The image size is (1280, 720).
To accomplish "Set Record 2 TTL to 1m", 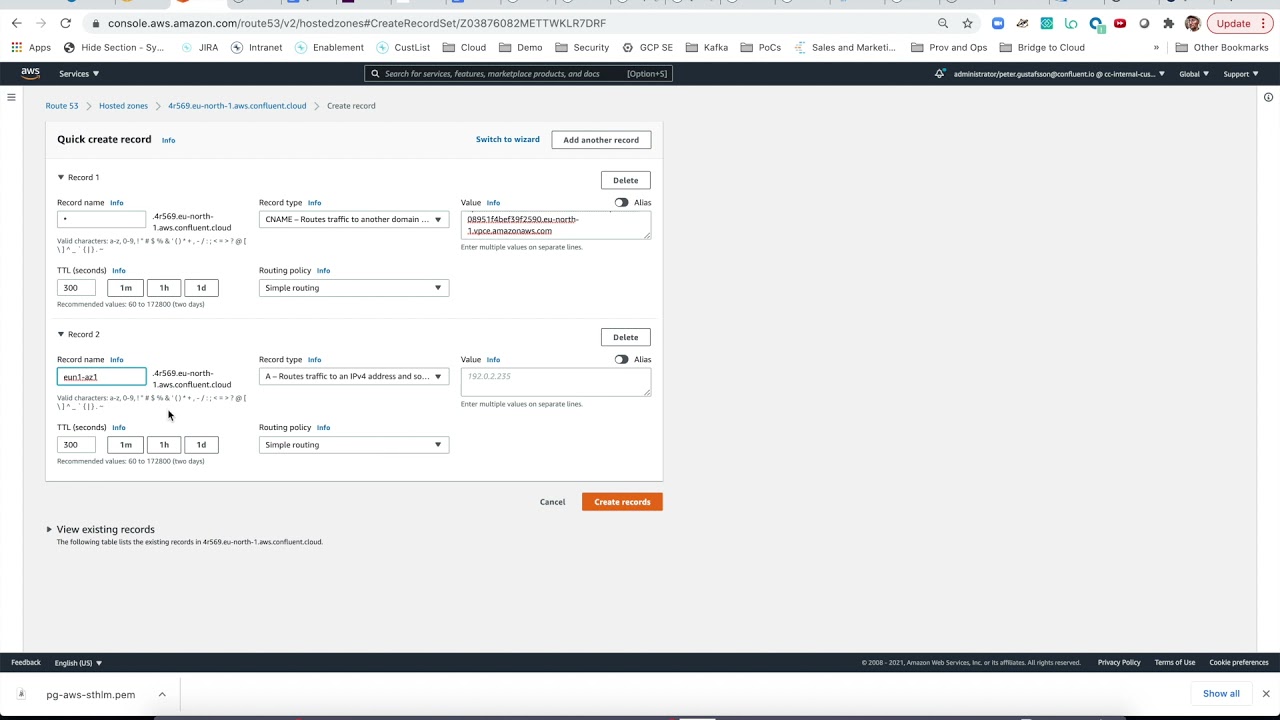I will coord(126,445).
